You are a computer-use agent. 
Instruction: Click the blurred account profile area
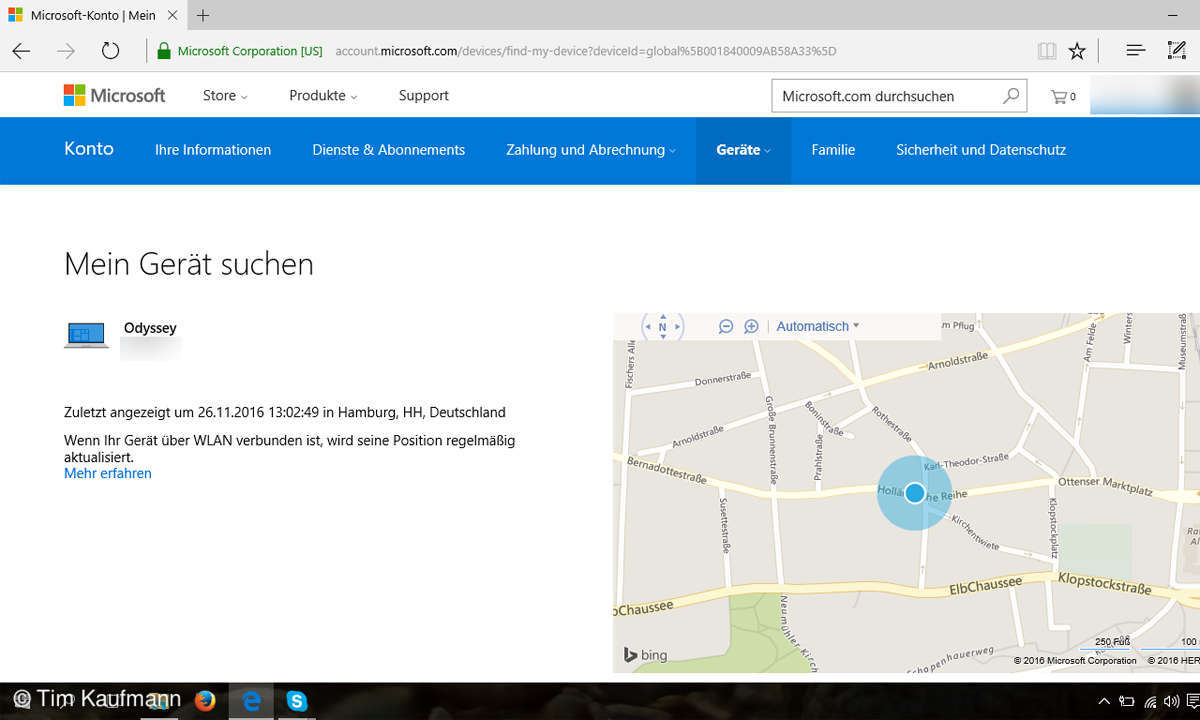[x=1145, y=96]
